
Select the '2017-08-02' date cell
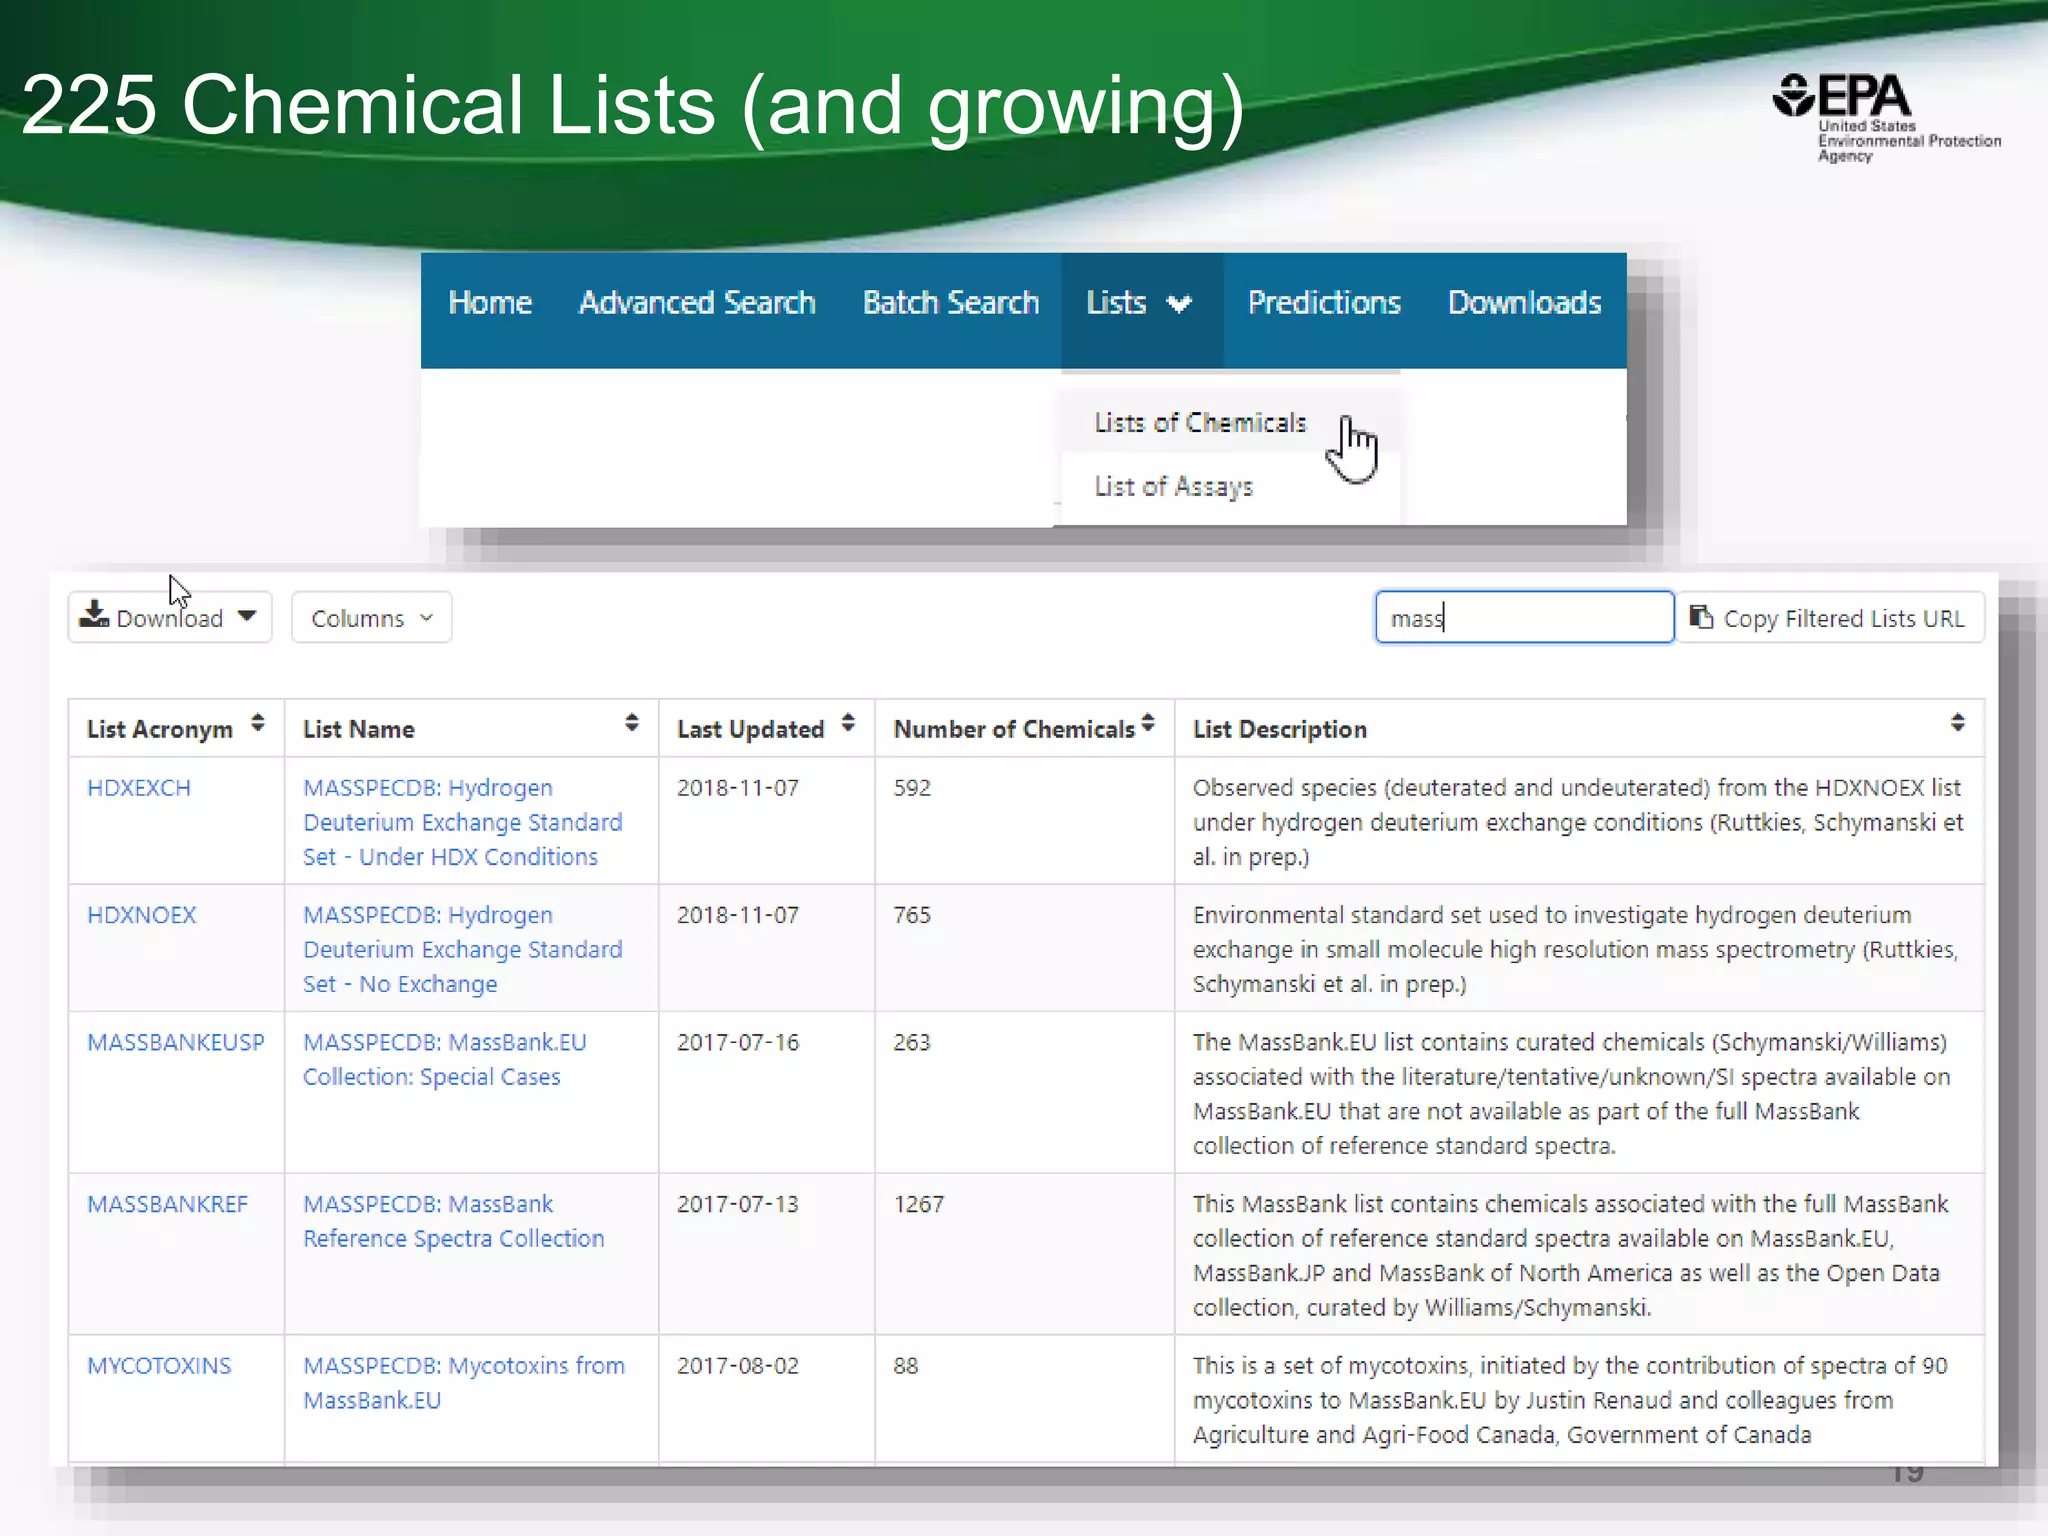pos(738,1366)
